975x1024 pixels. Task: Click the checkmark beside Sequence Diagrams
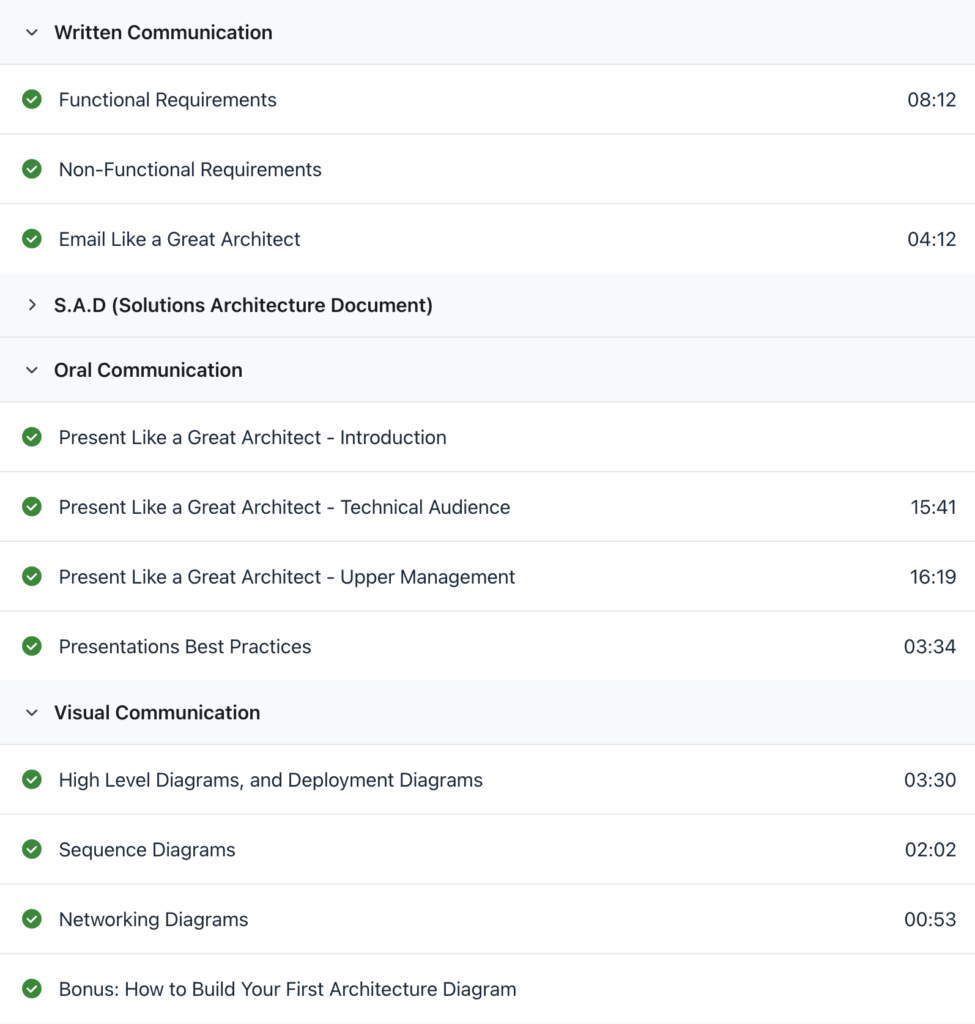point(31,850)
